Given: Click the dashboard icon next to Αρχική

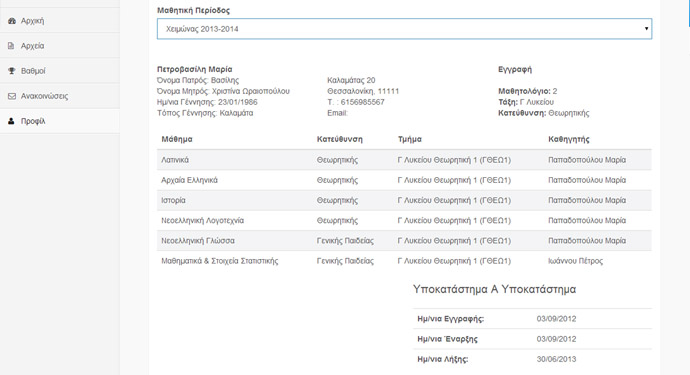Looking at the screenshot, I should point(12,21).
